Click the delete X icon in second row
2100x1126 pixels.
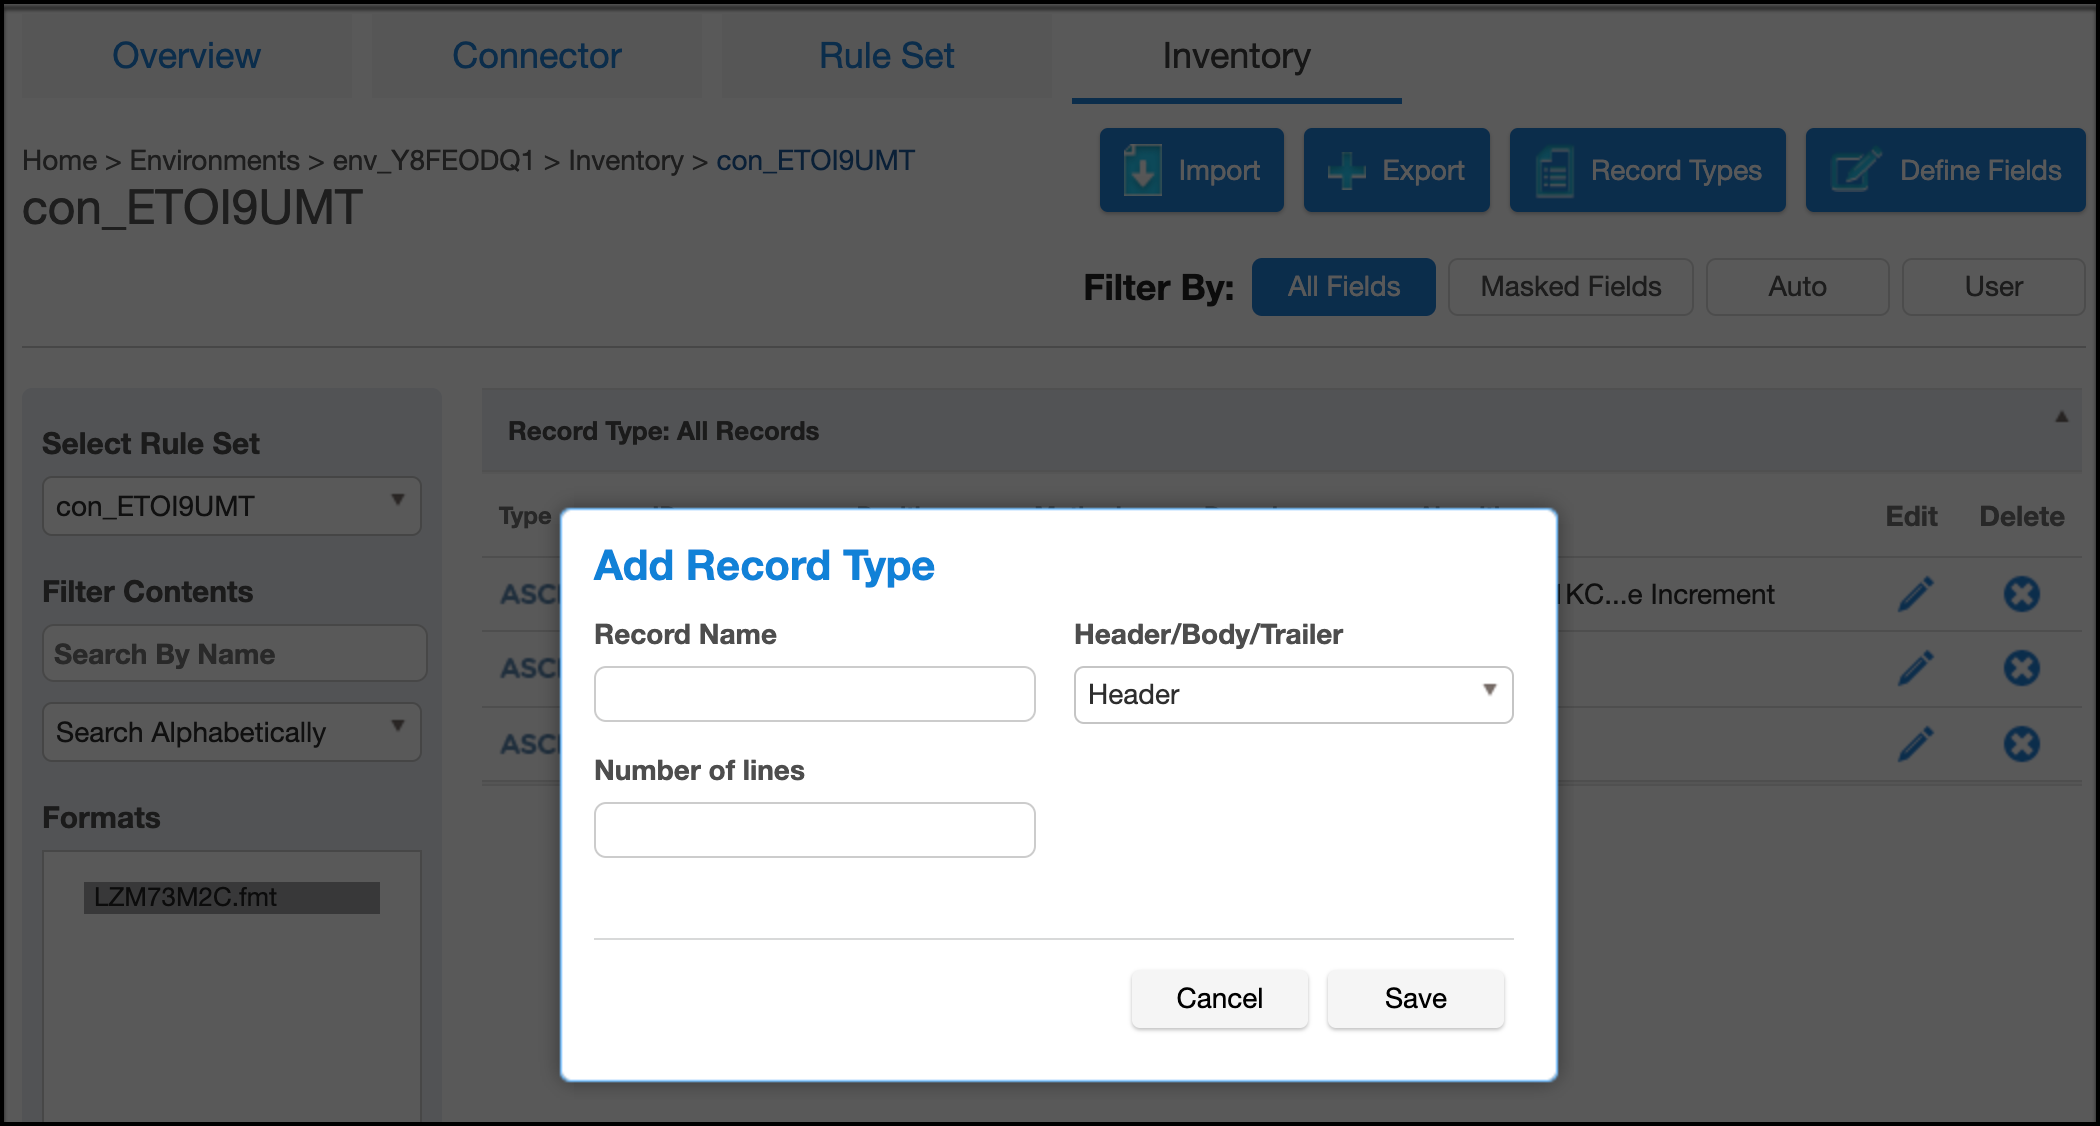coord(2021,668)
